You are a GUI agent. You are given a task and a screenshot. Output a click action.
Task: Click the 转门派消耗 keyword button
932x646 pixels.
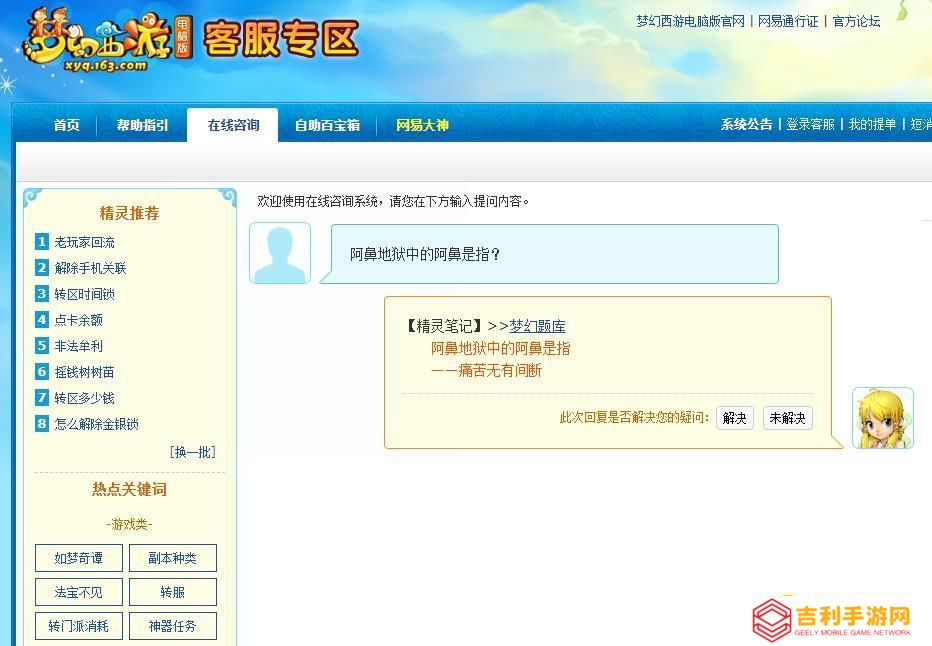[x=78, y=626]
